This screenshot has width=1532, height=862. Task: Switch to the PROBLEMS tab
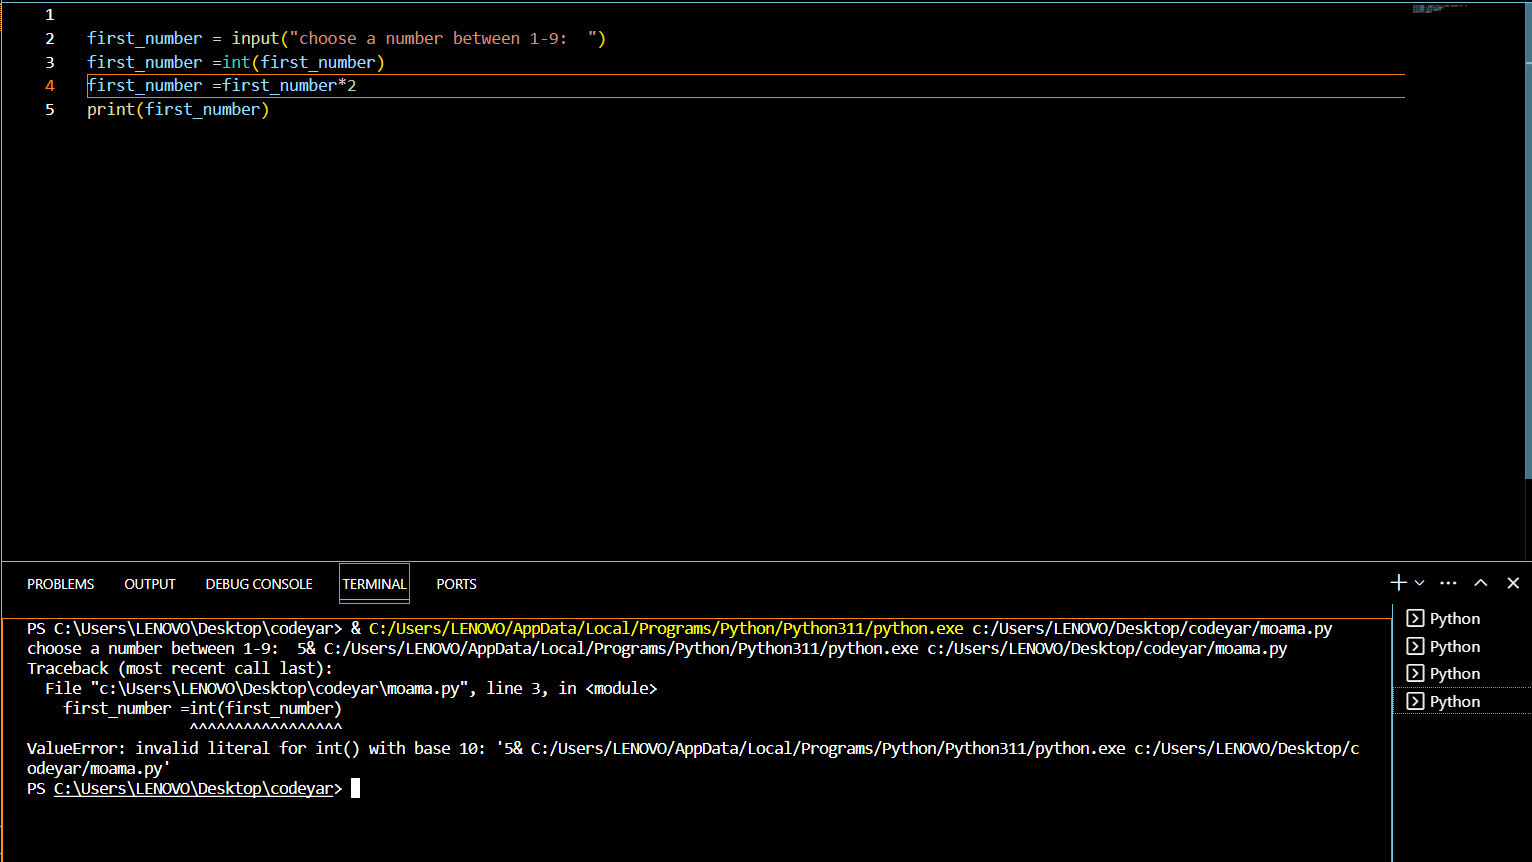point(61,584)
